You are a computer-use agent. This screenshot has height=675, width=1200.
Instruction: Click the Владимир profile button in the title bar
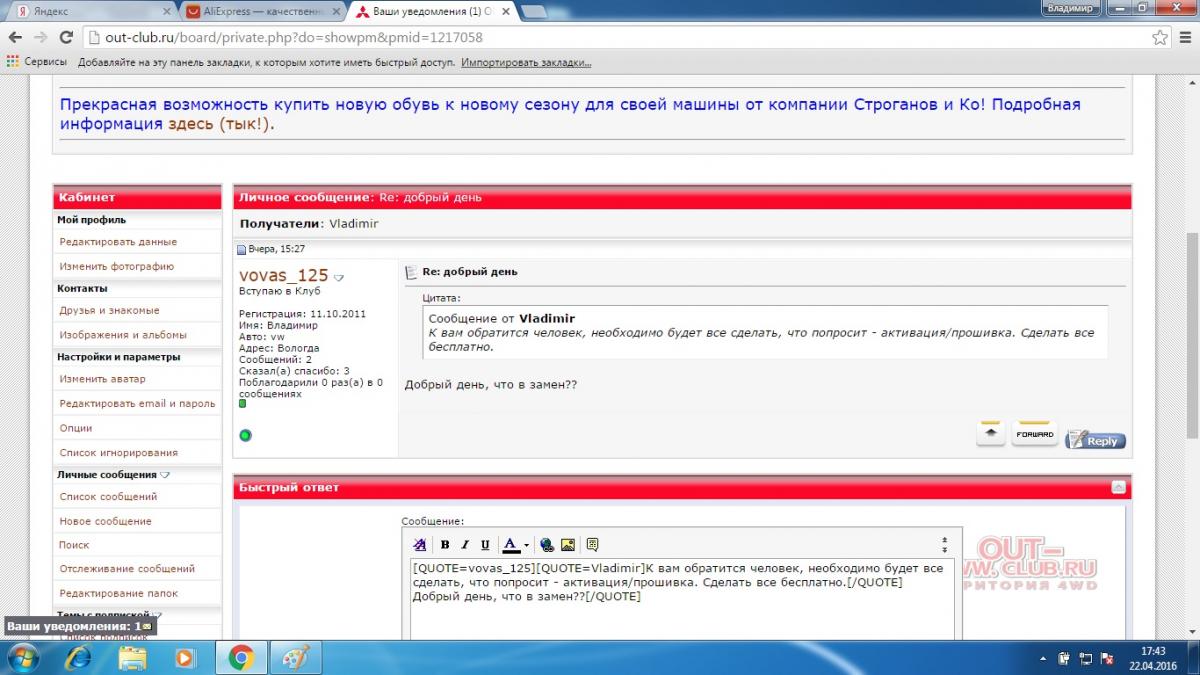pyautogui.click(x=1071, y=7)
